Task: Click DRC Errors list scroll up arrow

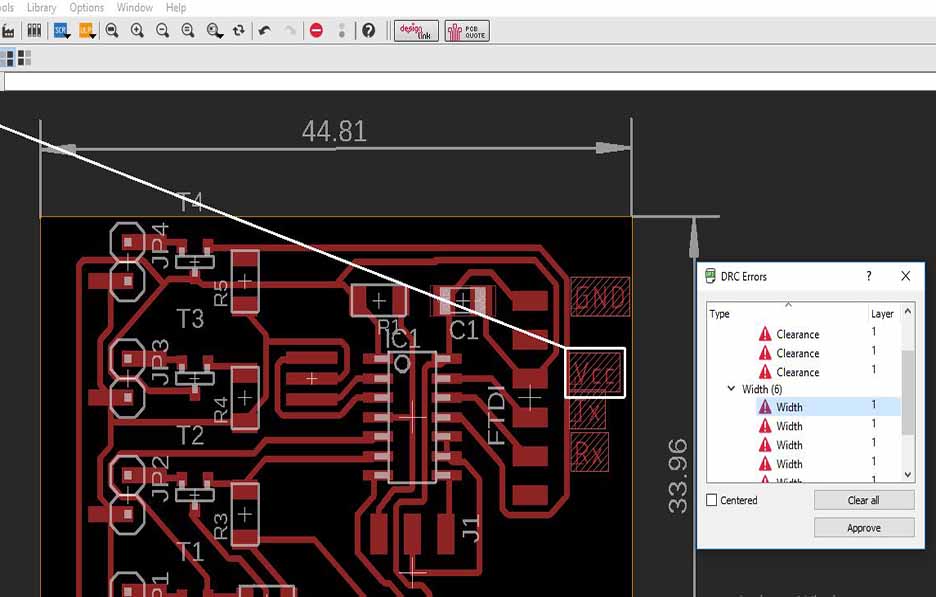Action: (908, 311)
